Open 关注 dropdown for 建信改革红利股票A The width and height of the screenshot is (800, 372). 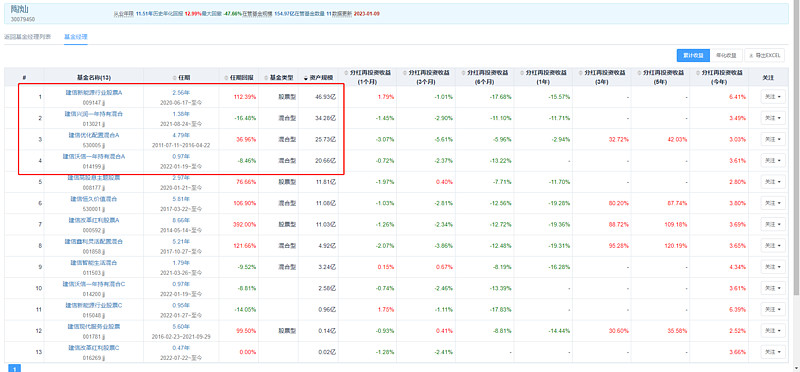pos(773,224)
